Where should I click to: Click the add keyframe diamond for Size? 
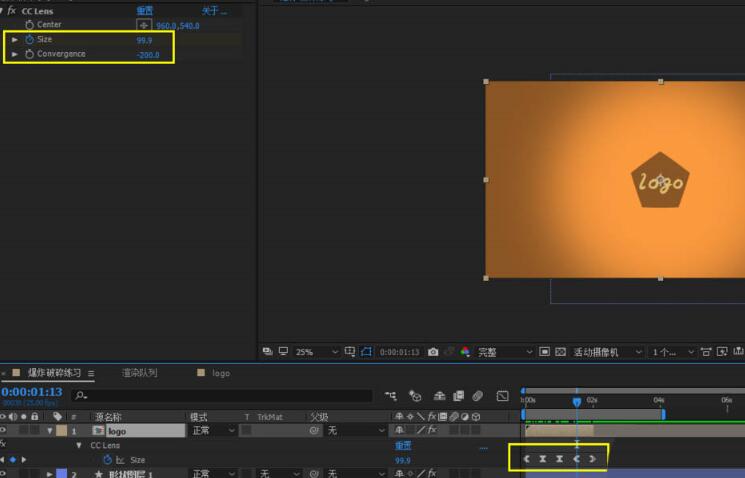point(13,459)
